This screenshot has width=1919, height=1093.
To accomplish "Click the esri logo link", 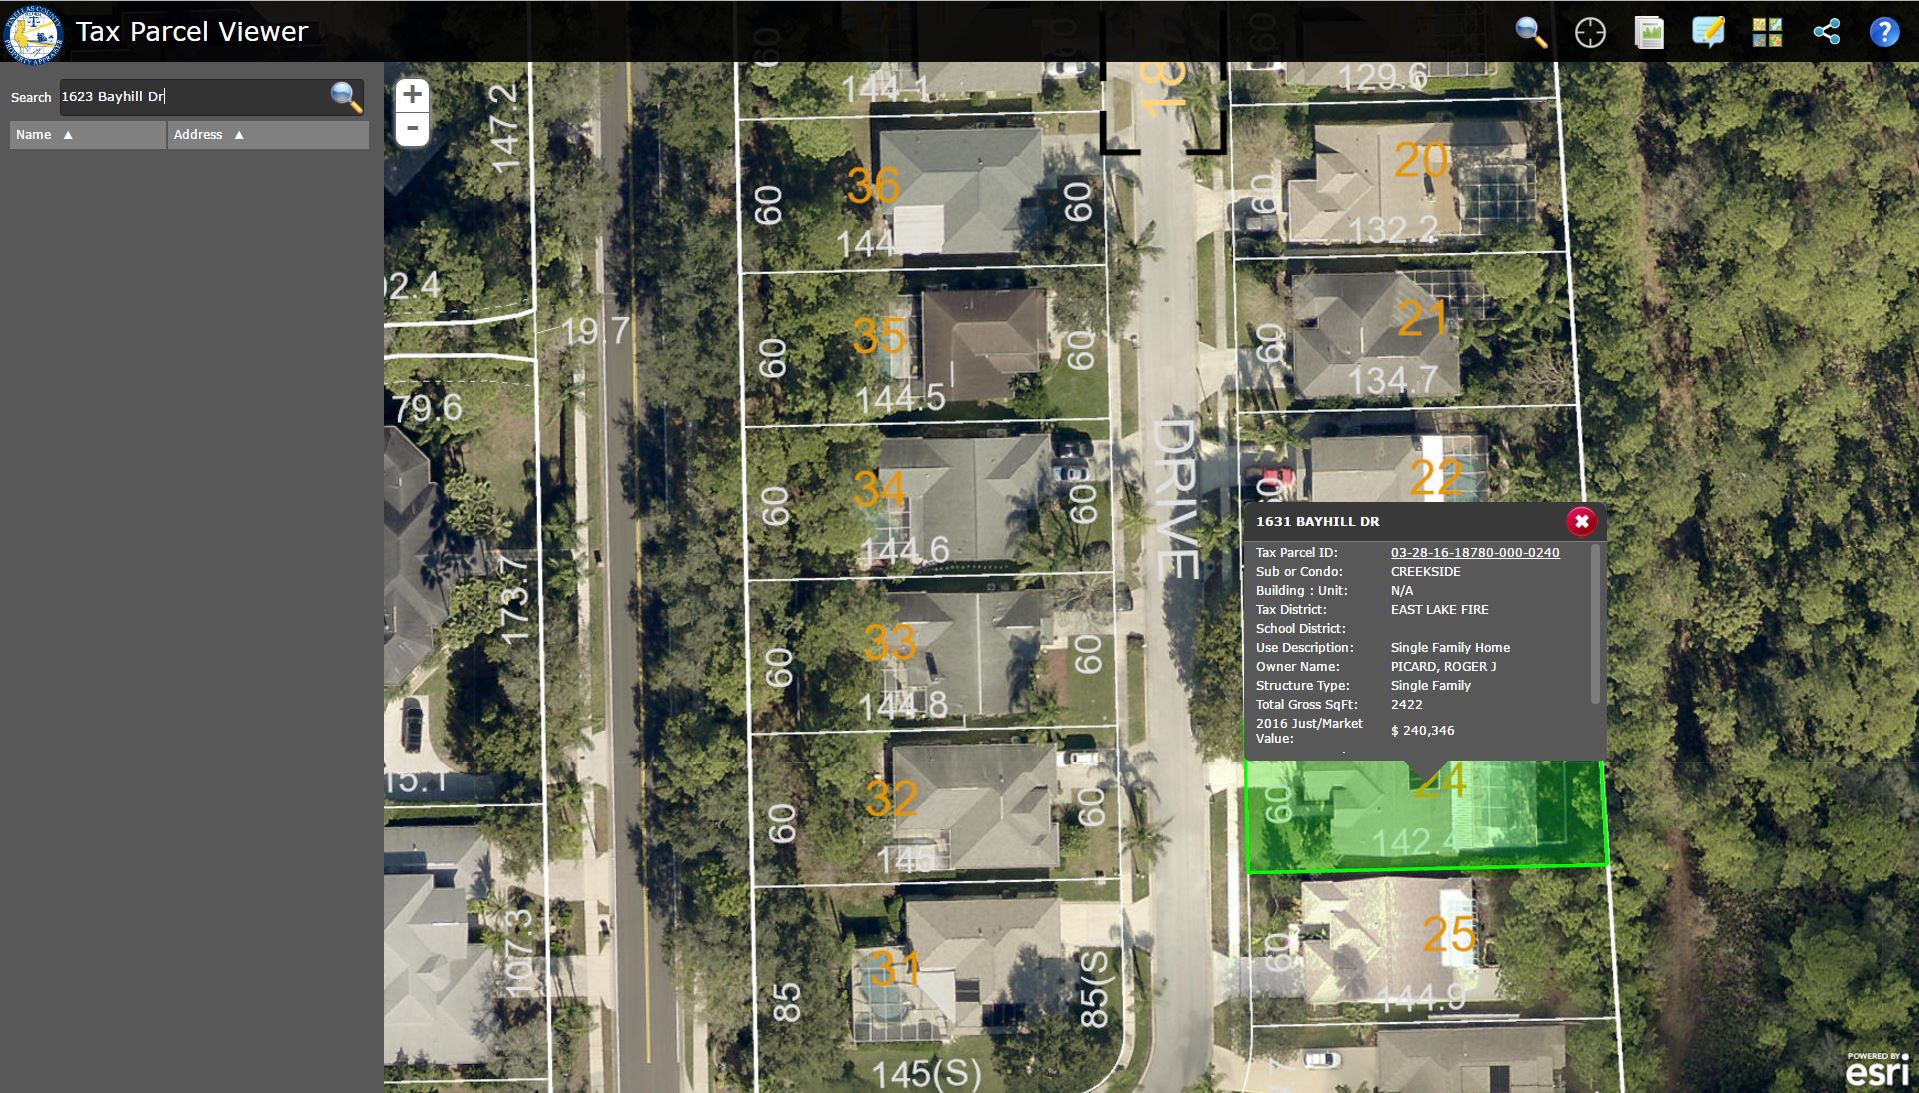I will [1877, 1069].
